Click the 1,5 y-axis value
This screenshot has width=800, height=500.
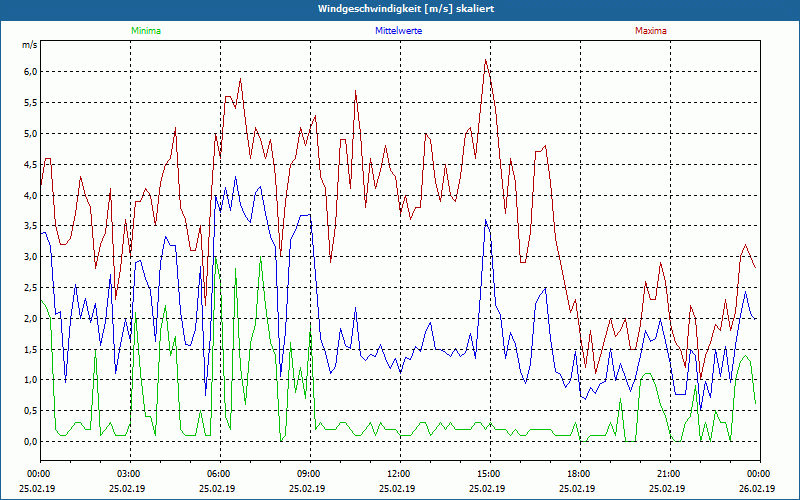(x=31, y=349)
